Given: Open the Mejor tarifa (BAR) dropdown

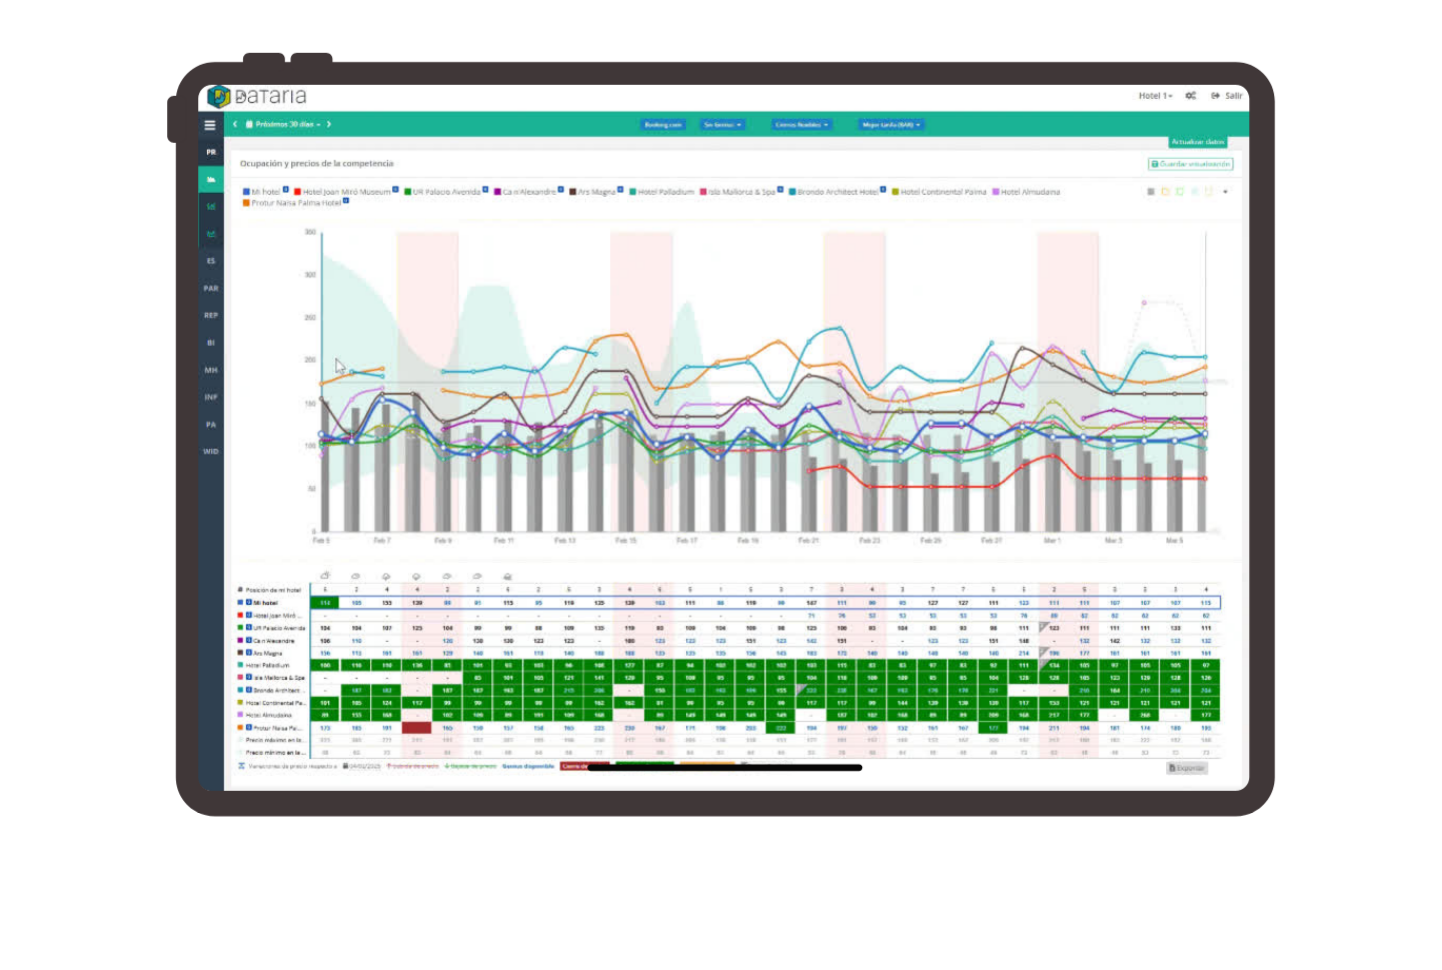Looking at the screenshot, I should [891, 125].
